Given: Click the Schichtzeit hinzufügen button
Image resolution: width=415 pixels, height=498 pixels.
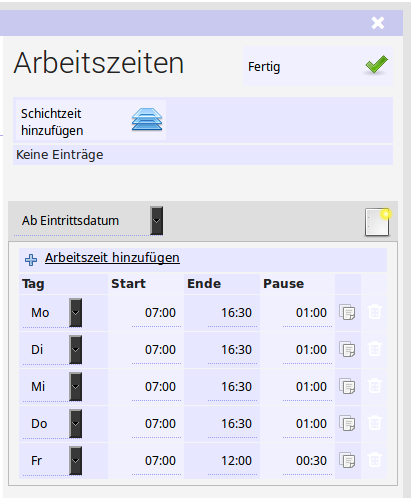Looking at the screenshot, I should click(91, 120).
